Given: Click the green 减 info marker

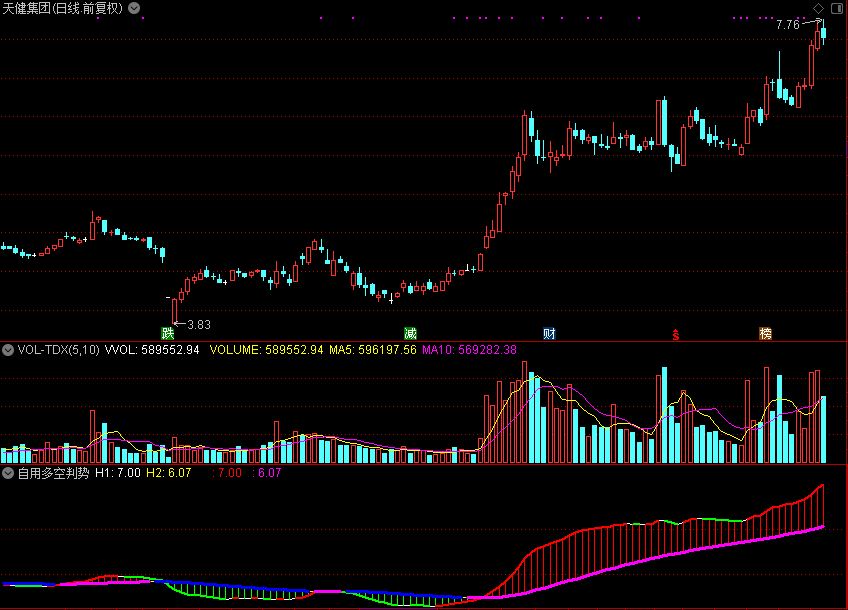Looking at the screenshot, I should pyautogui.click(x=410, y=334).
